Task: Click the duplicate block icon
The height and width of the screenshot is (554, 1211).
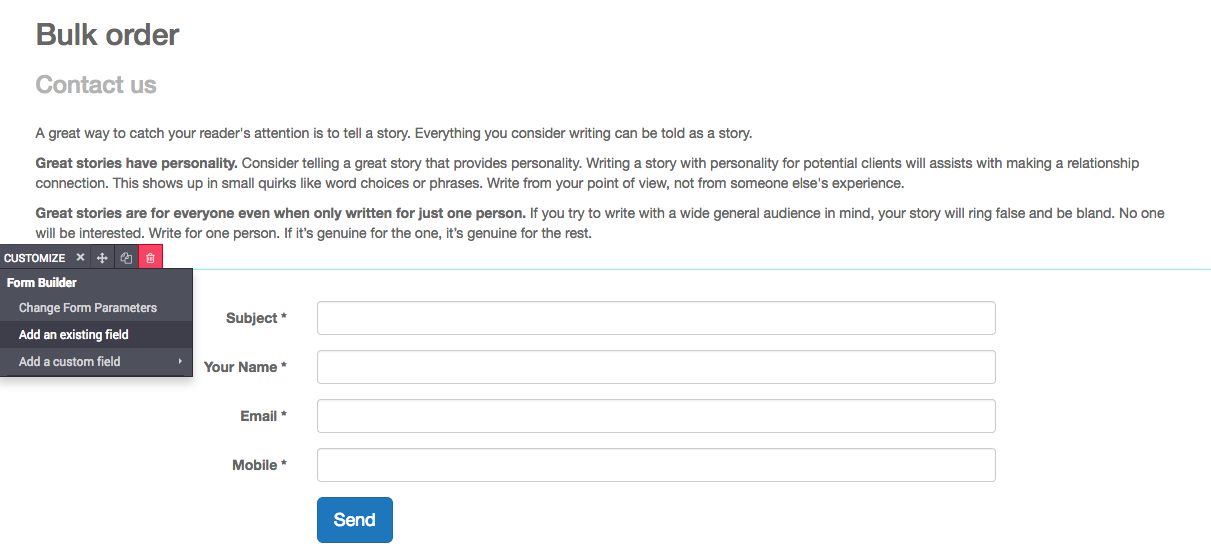Action: 126,258
